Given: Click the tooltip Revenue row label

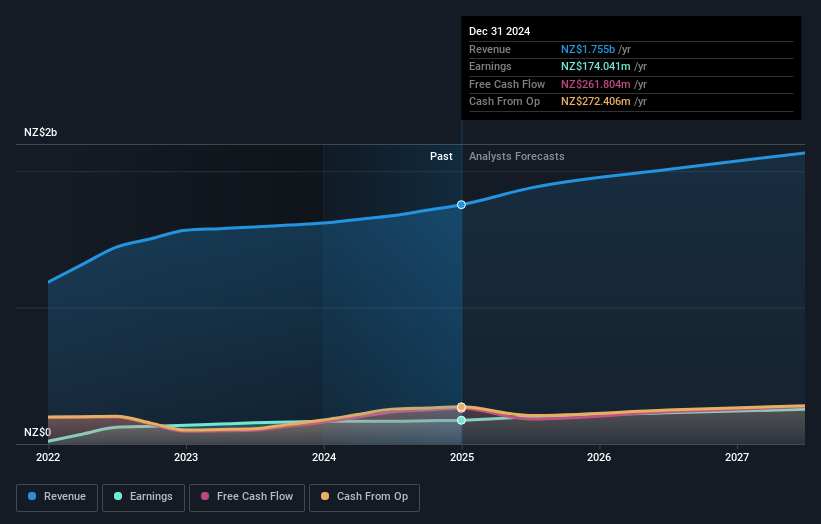Looking at the screenshot, I should pyautogui.click(x=490, y=49).
